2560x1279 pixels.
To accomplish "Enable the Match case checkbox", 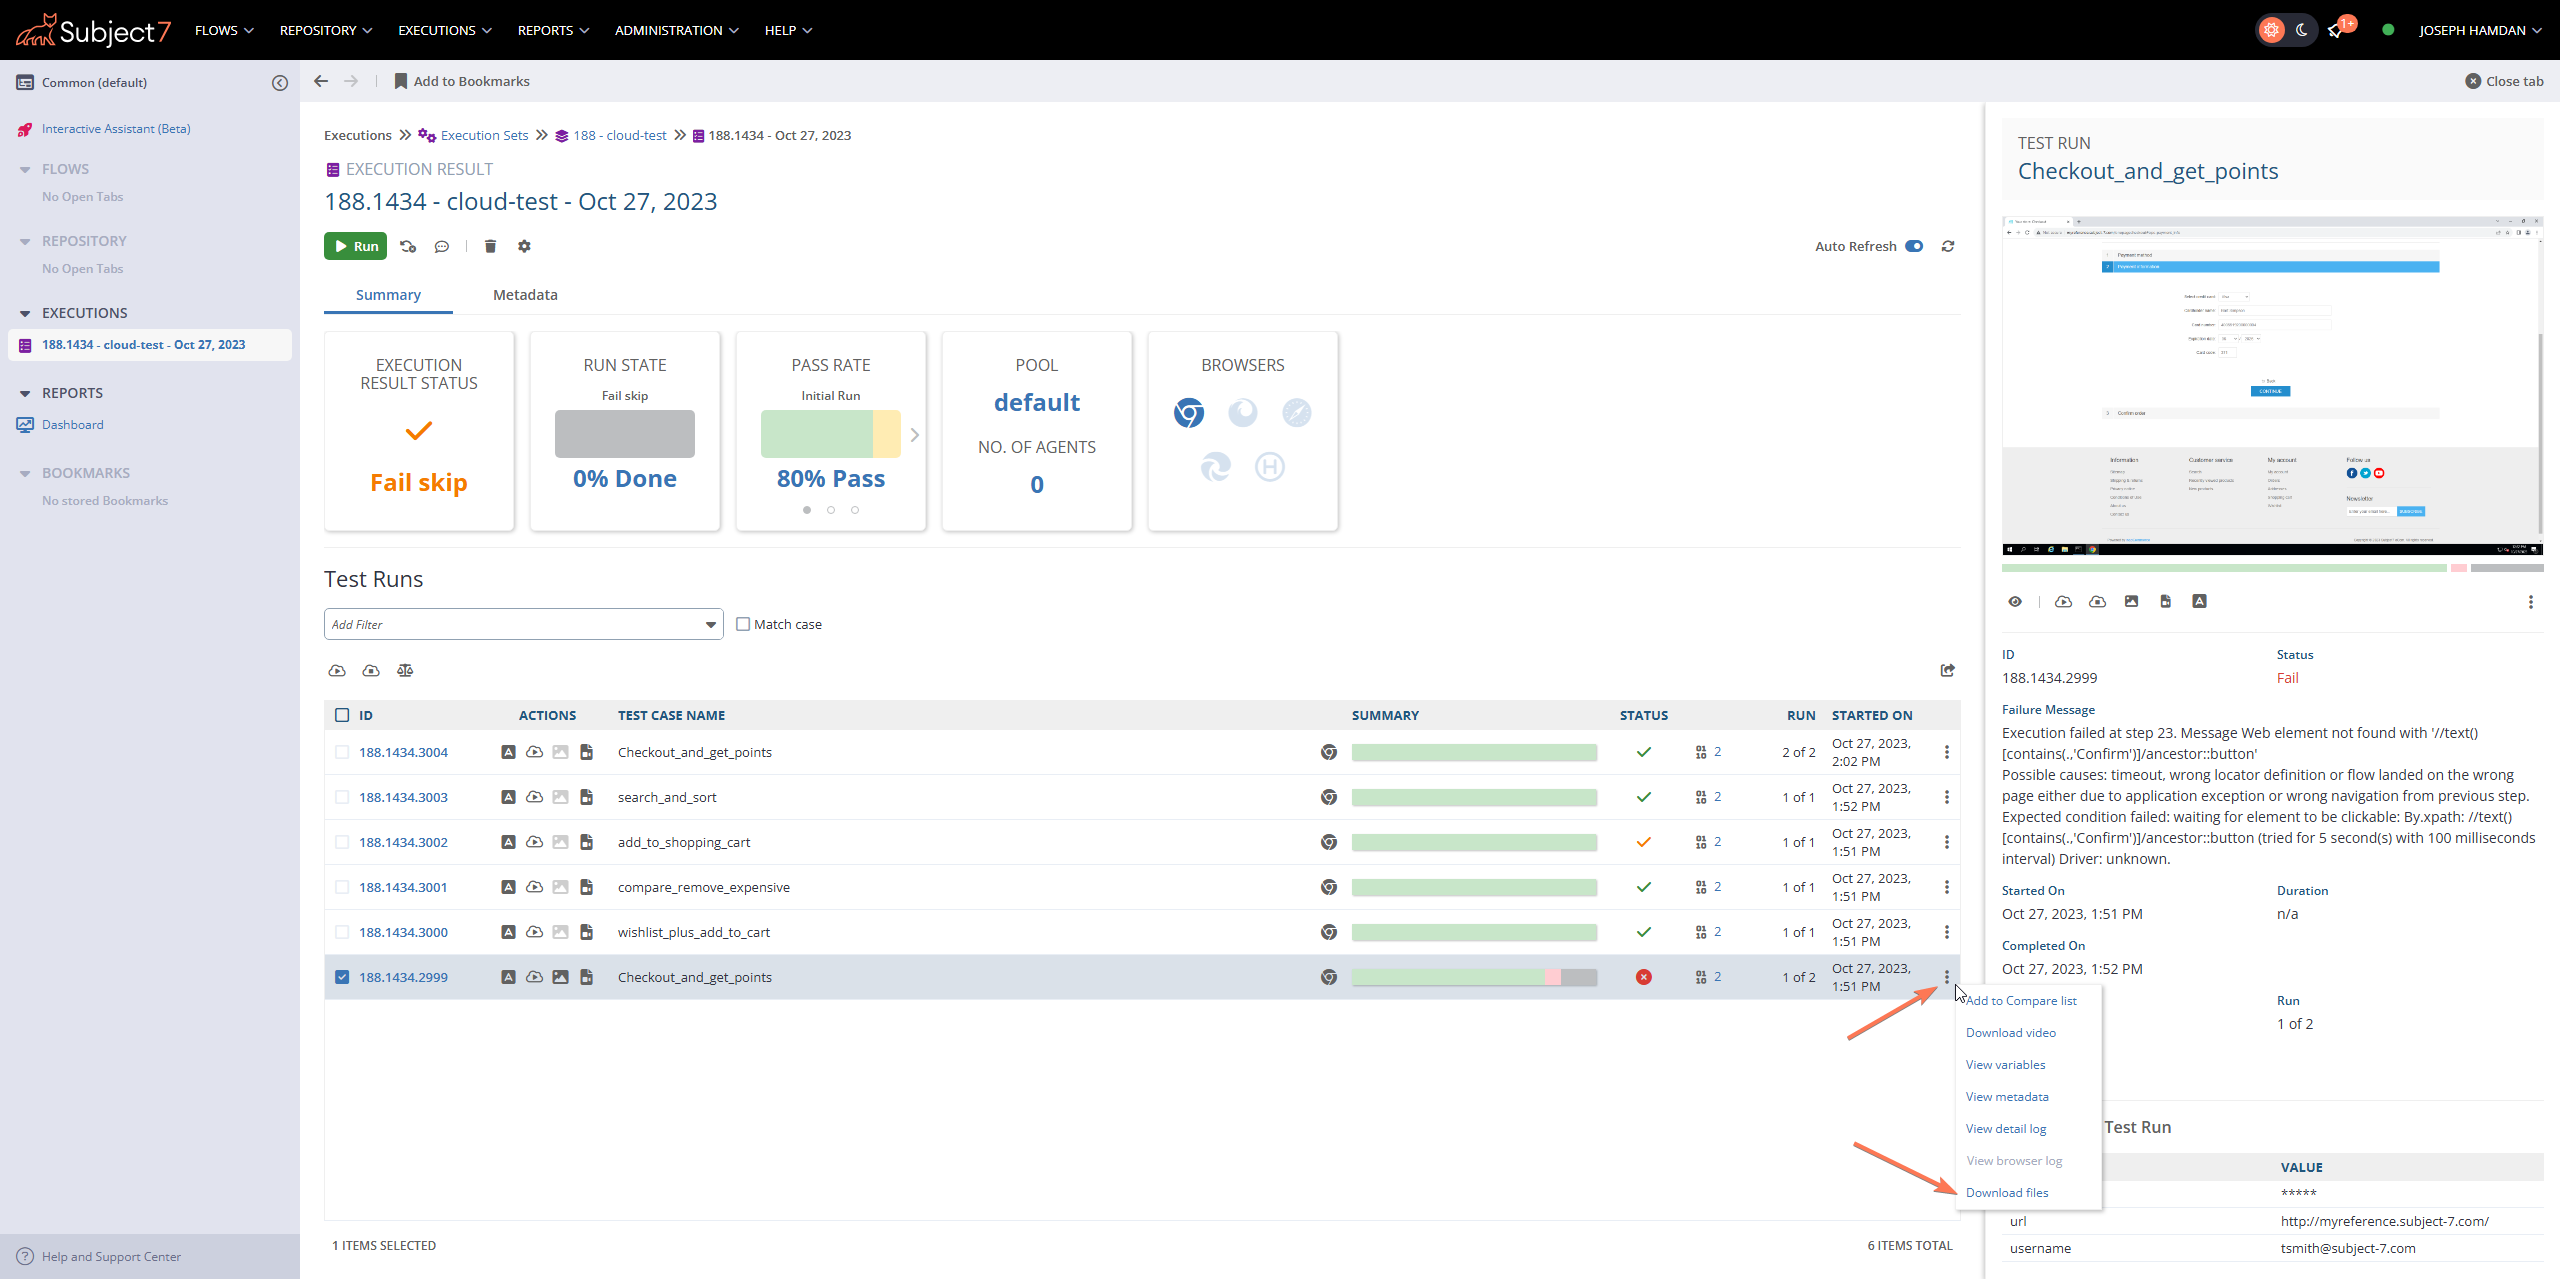I will pos(743,624).
